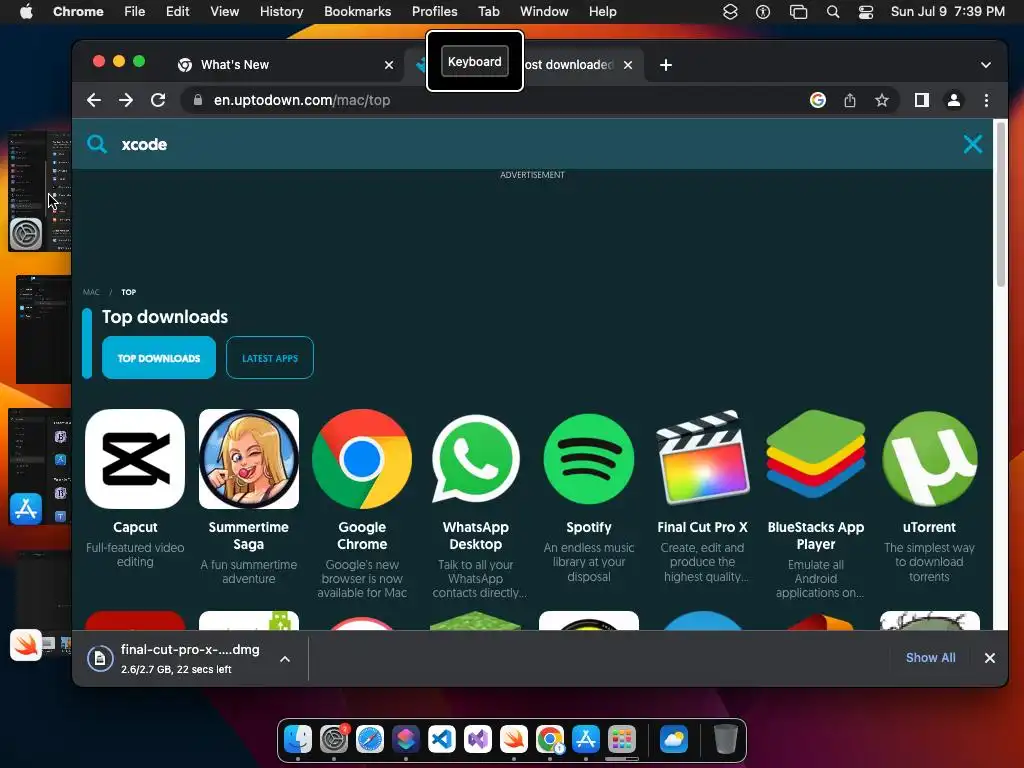Open the Trash in the Dock
The height and width of the screenshot is (768, 1024).
(x=726, y=739)
